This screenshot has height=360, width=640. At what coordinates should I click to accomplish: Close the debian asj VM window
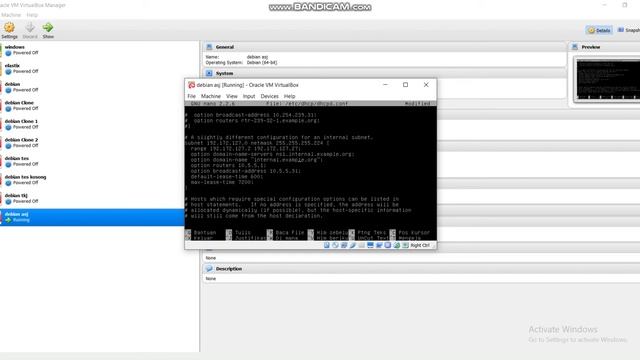tap(426, 85)
